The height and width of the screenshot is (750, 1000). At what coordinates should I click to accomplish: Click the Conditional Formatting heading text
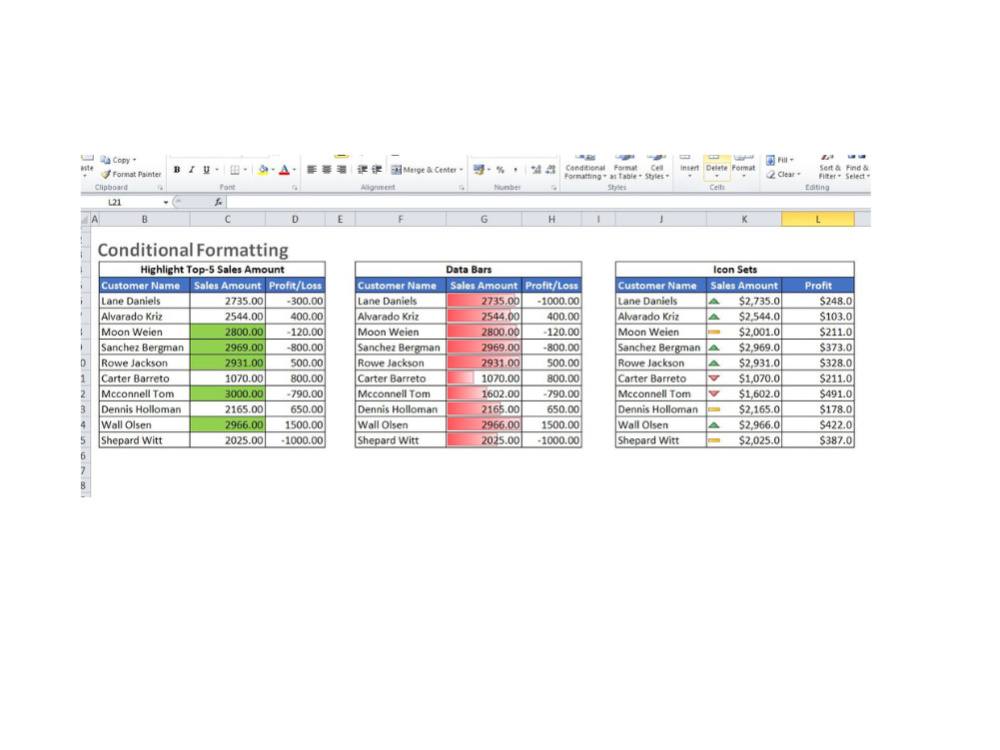[193, 250]
